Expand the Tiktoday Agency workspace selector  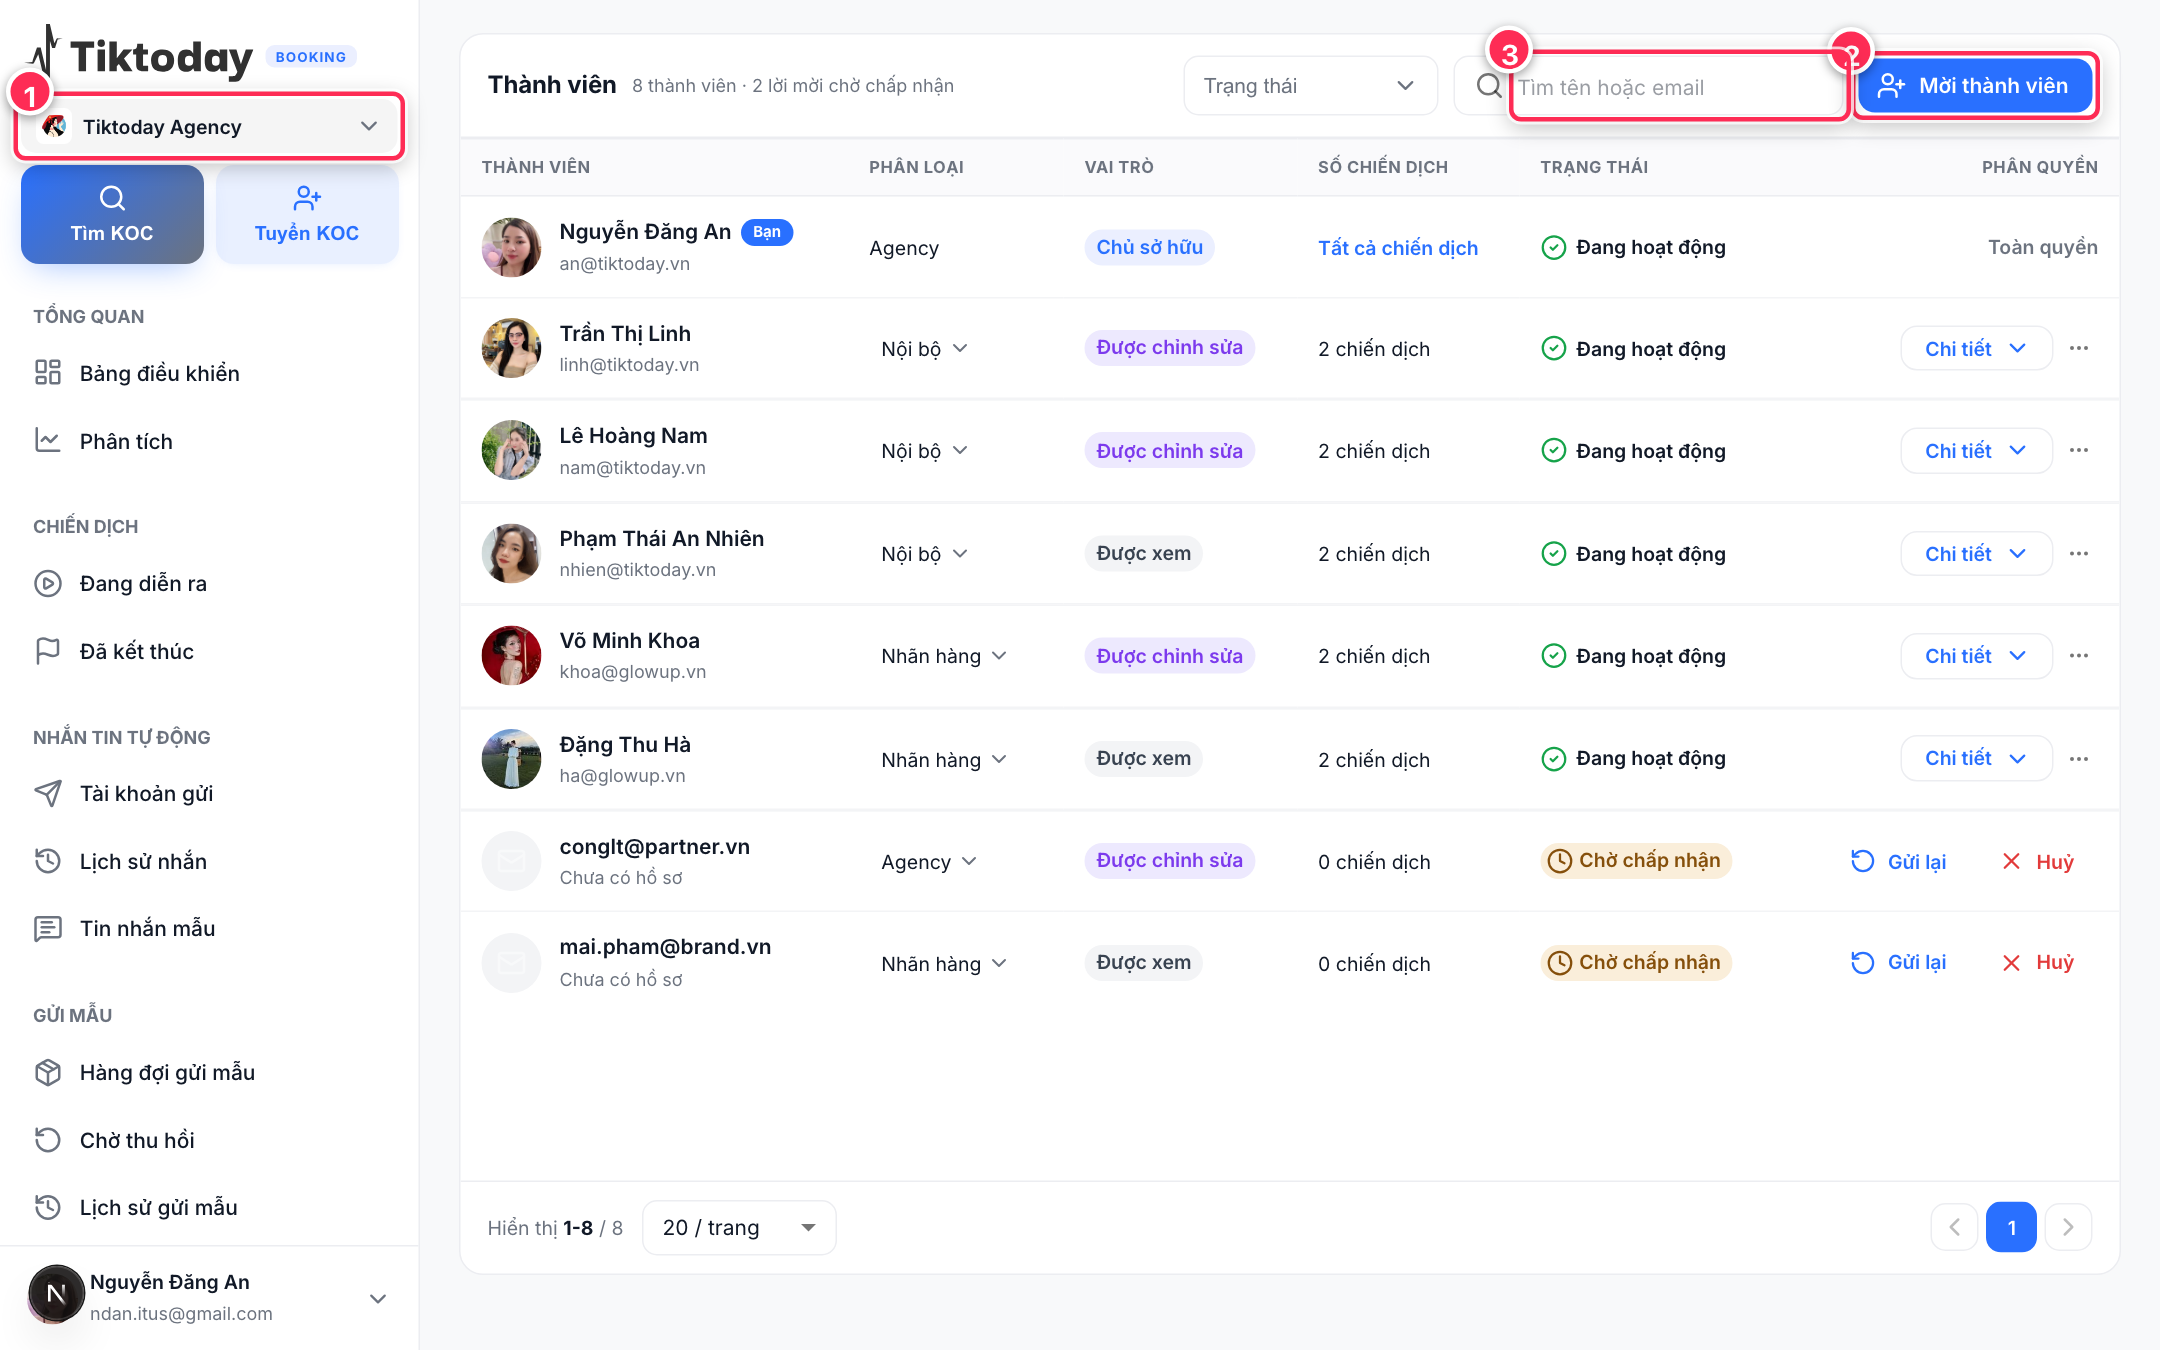(x=209, y=126)
